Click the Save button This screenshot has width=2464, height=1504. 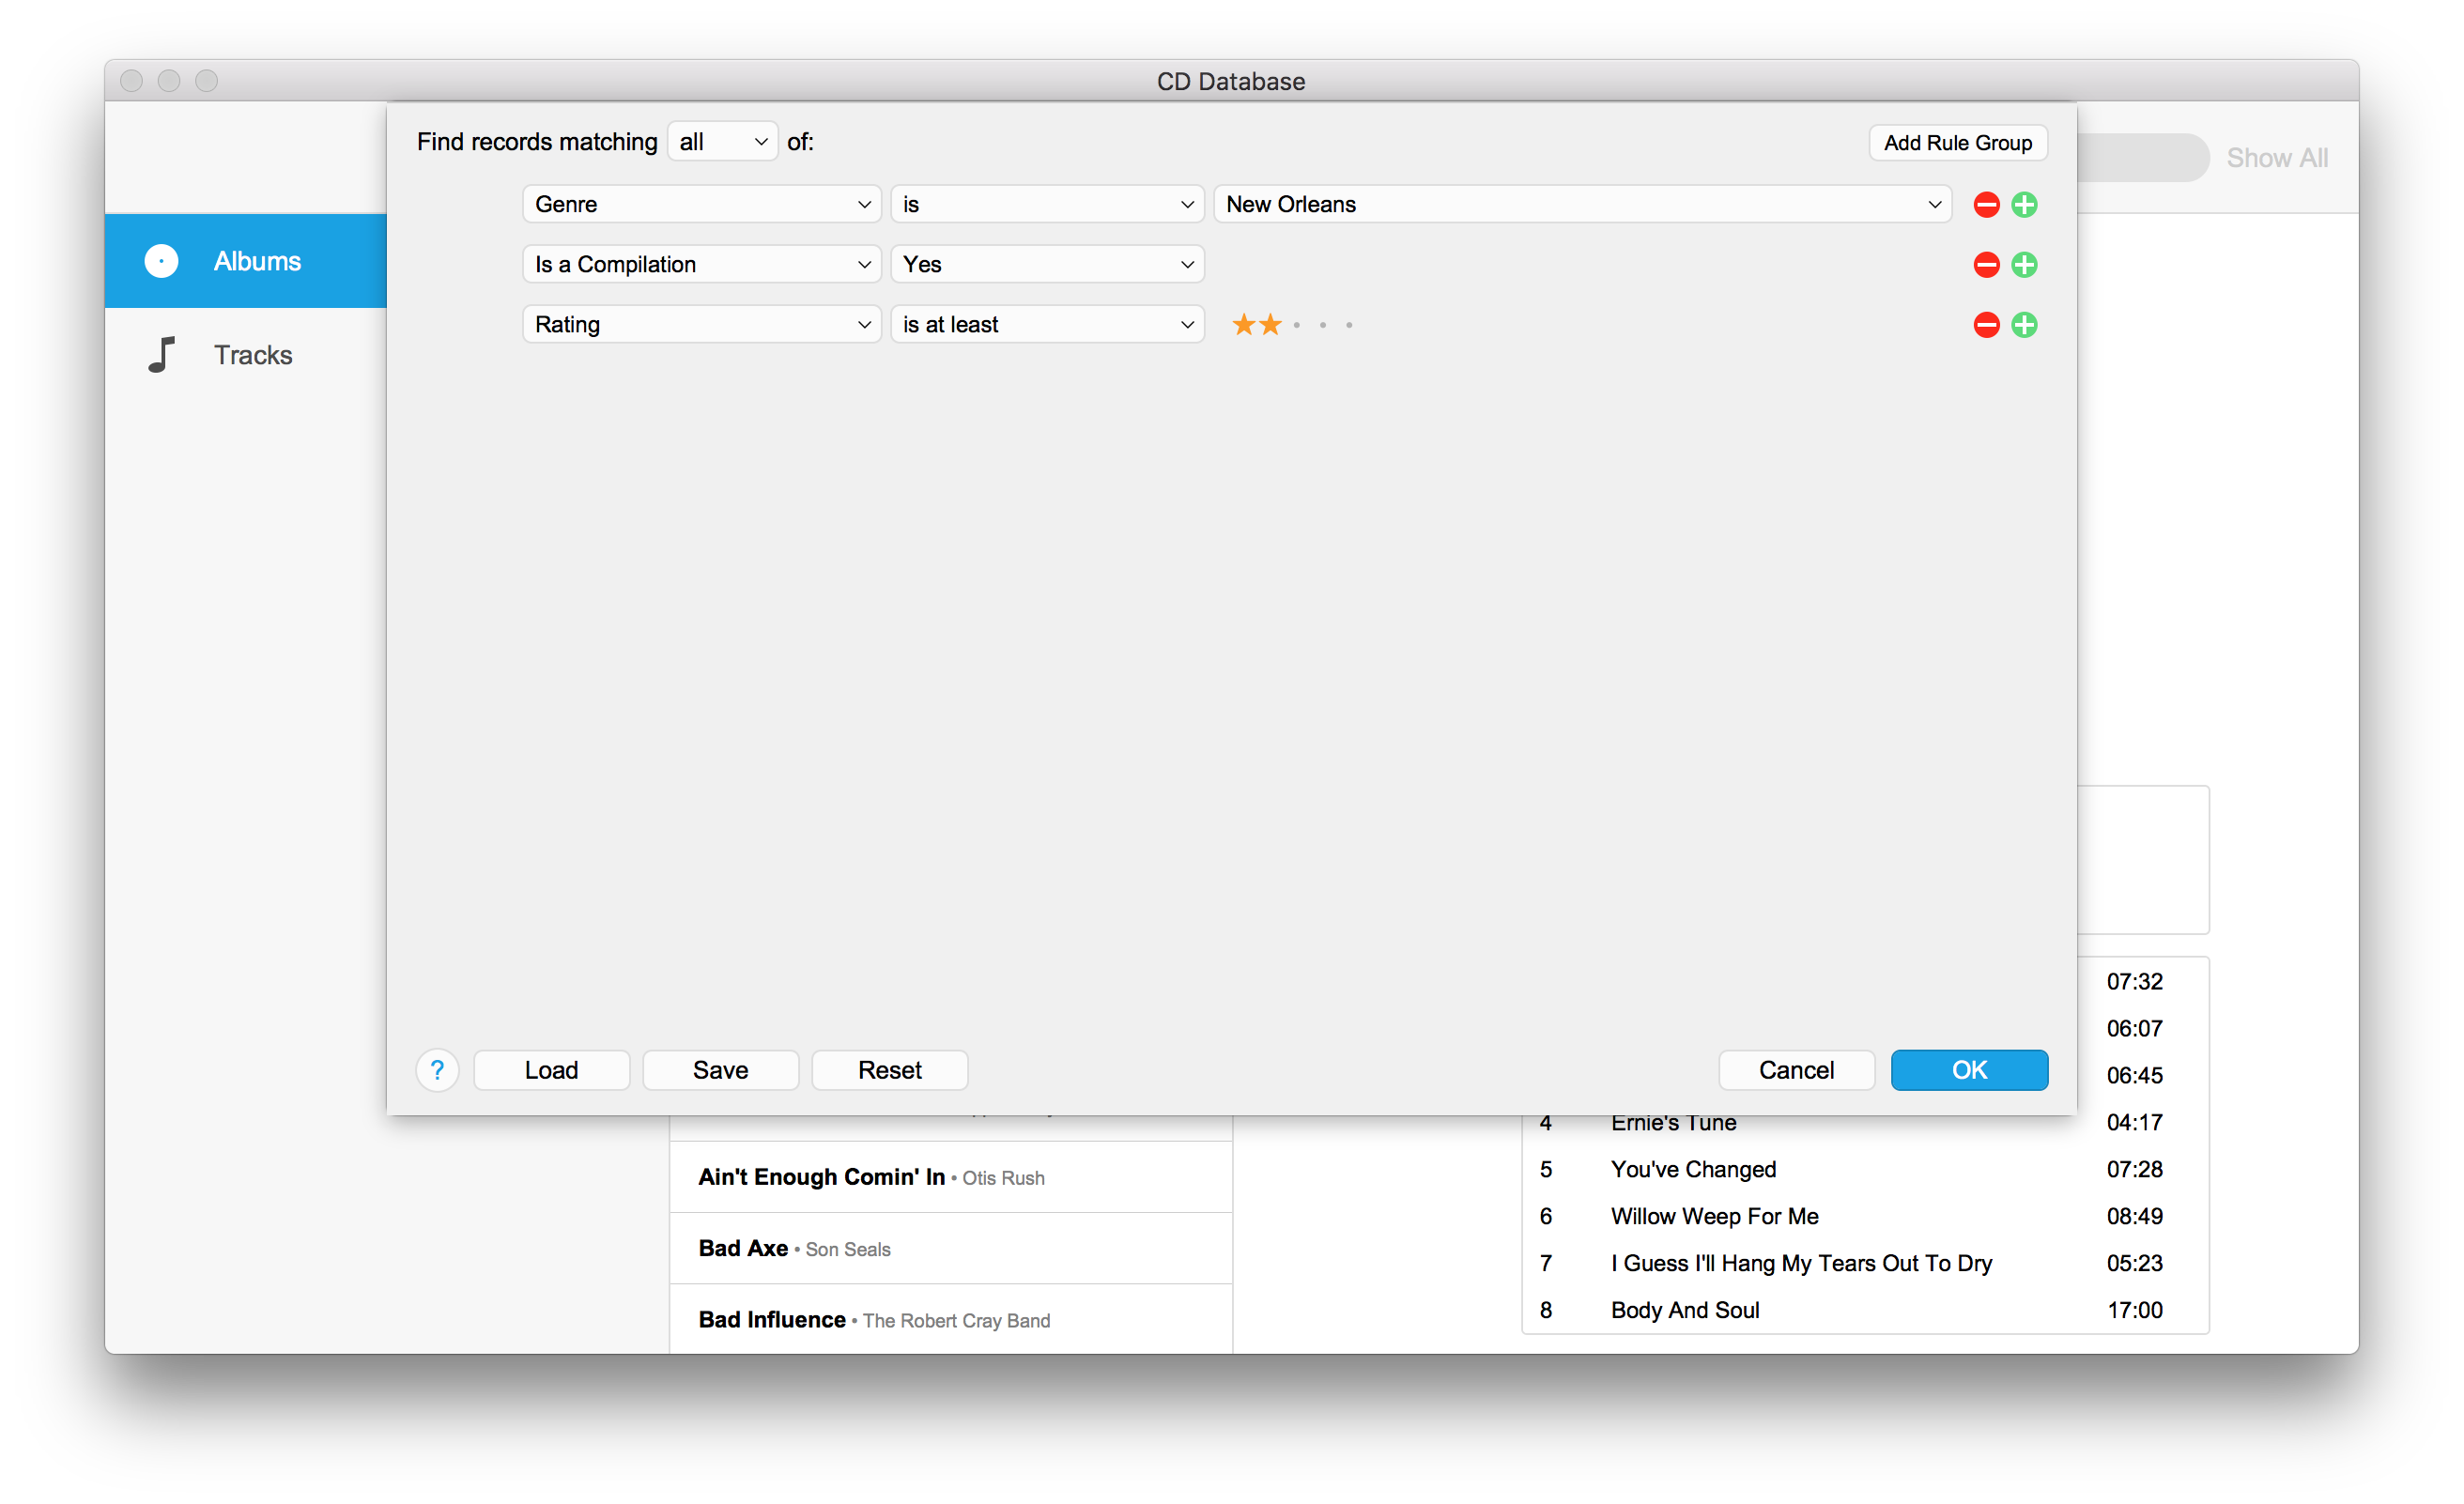(x=720, y=1070)
